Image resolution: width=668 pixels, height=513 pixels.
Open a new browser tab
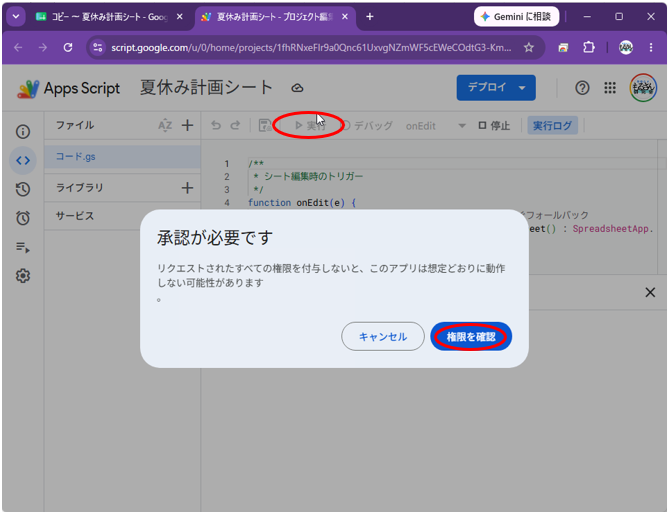370,17
